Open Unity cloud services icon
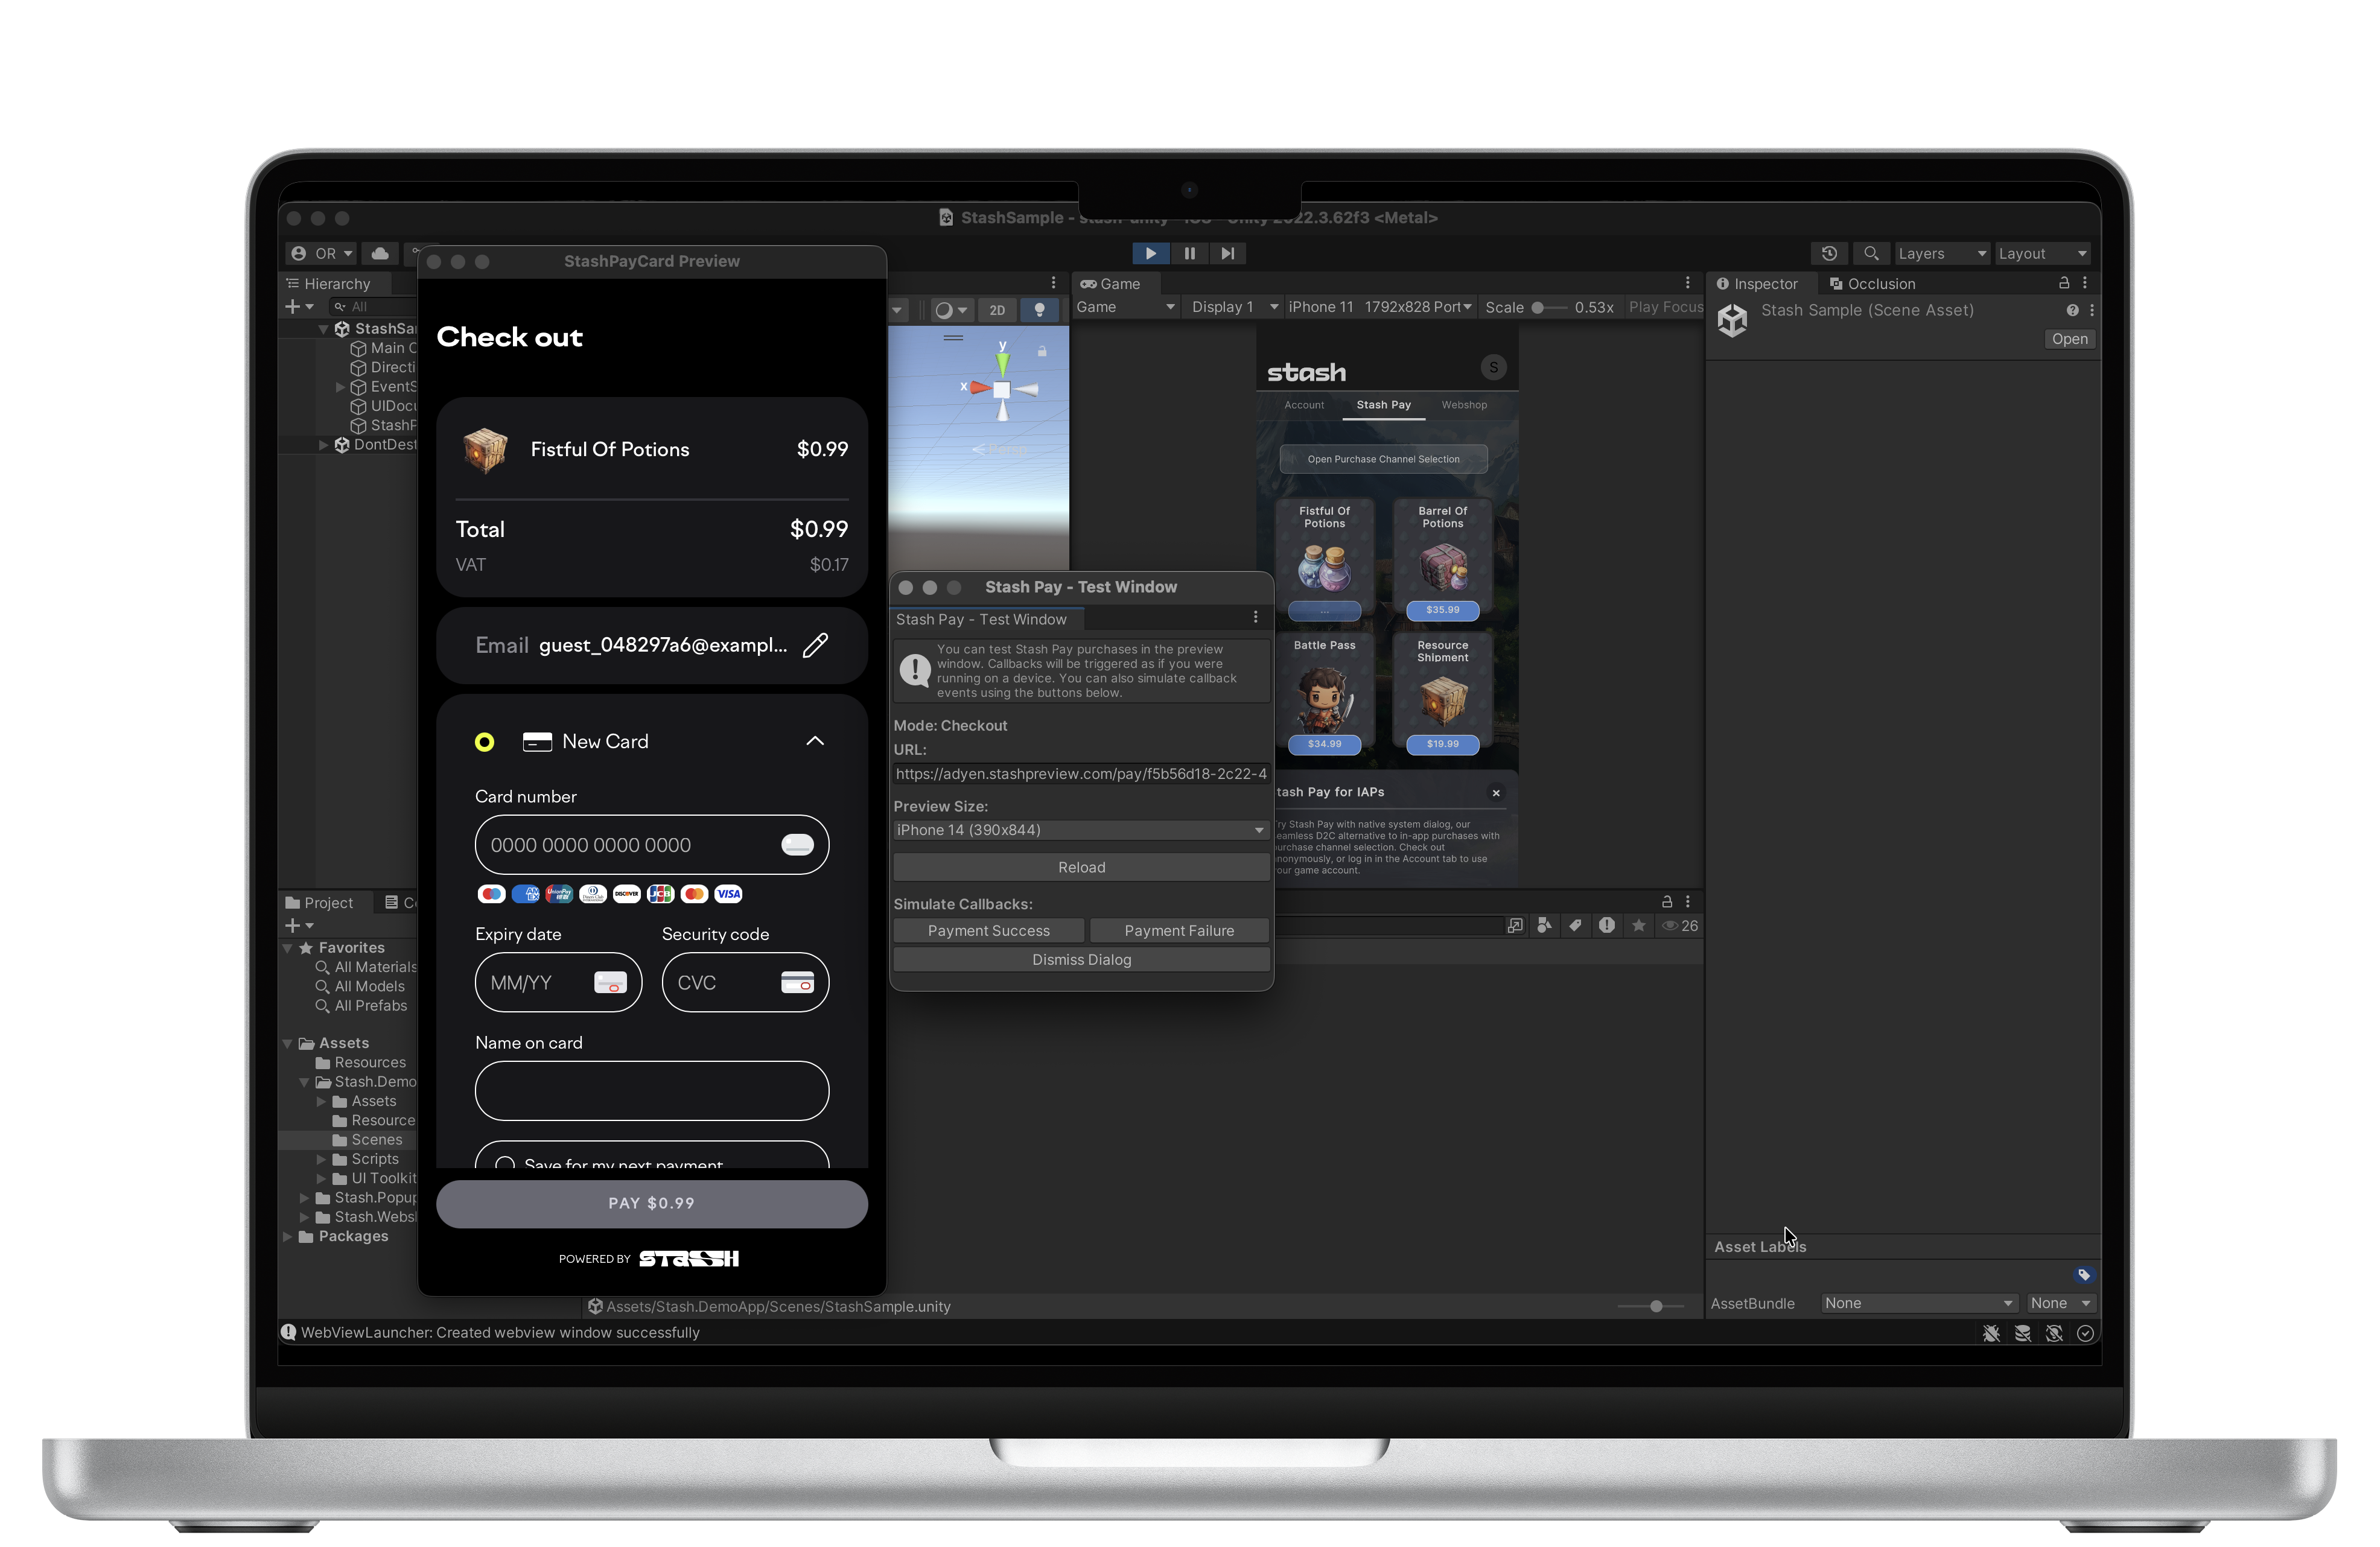 [x=380, y=254]
